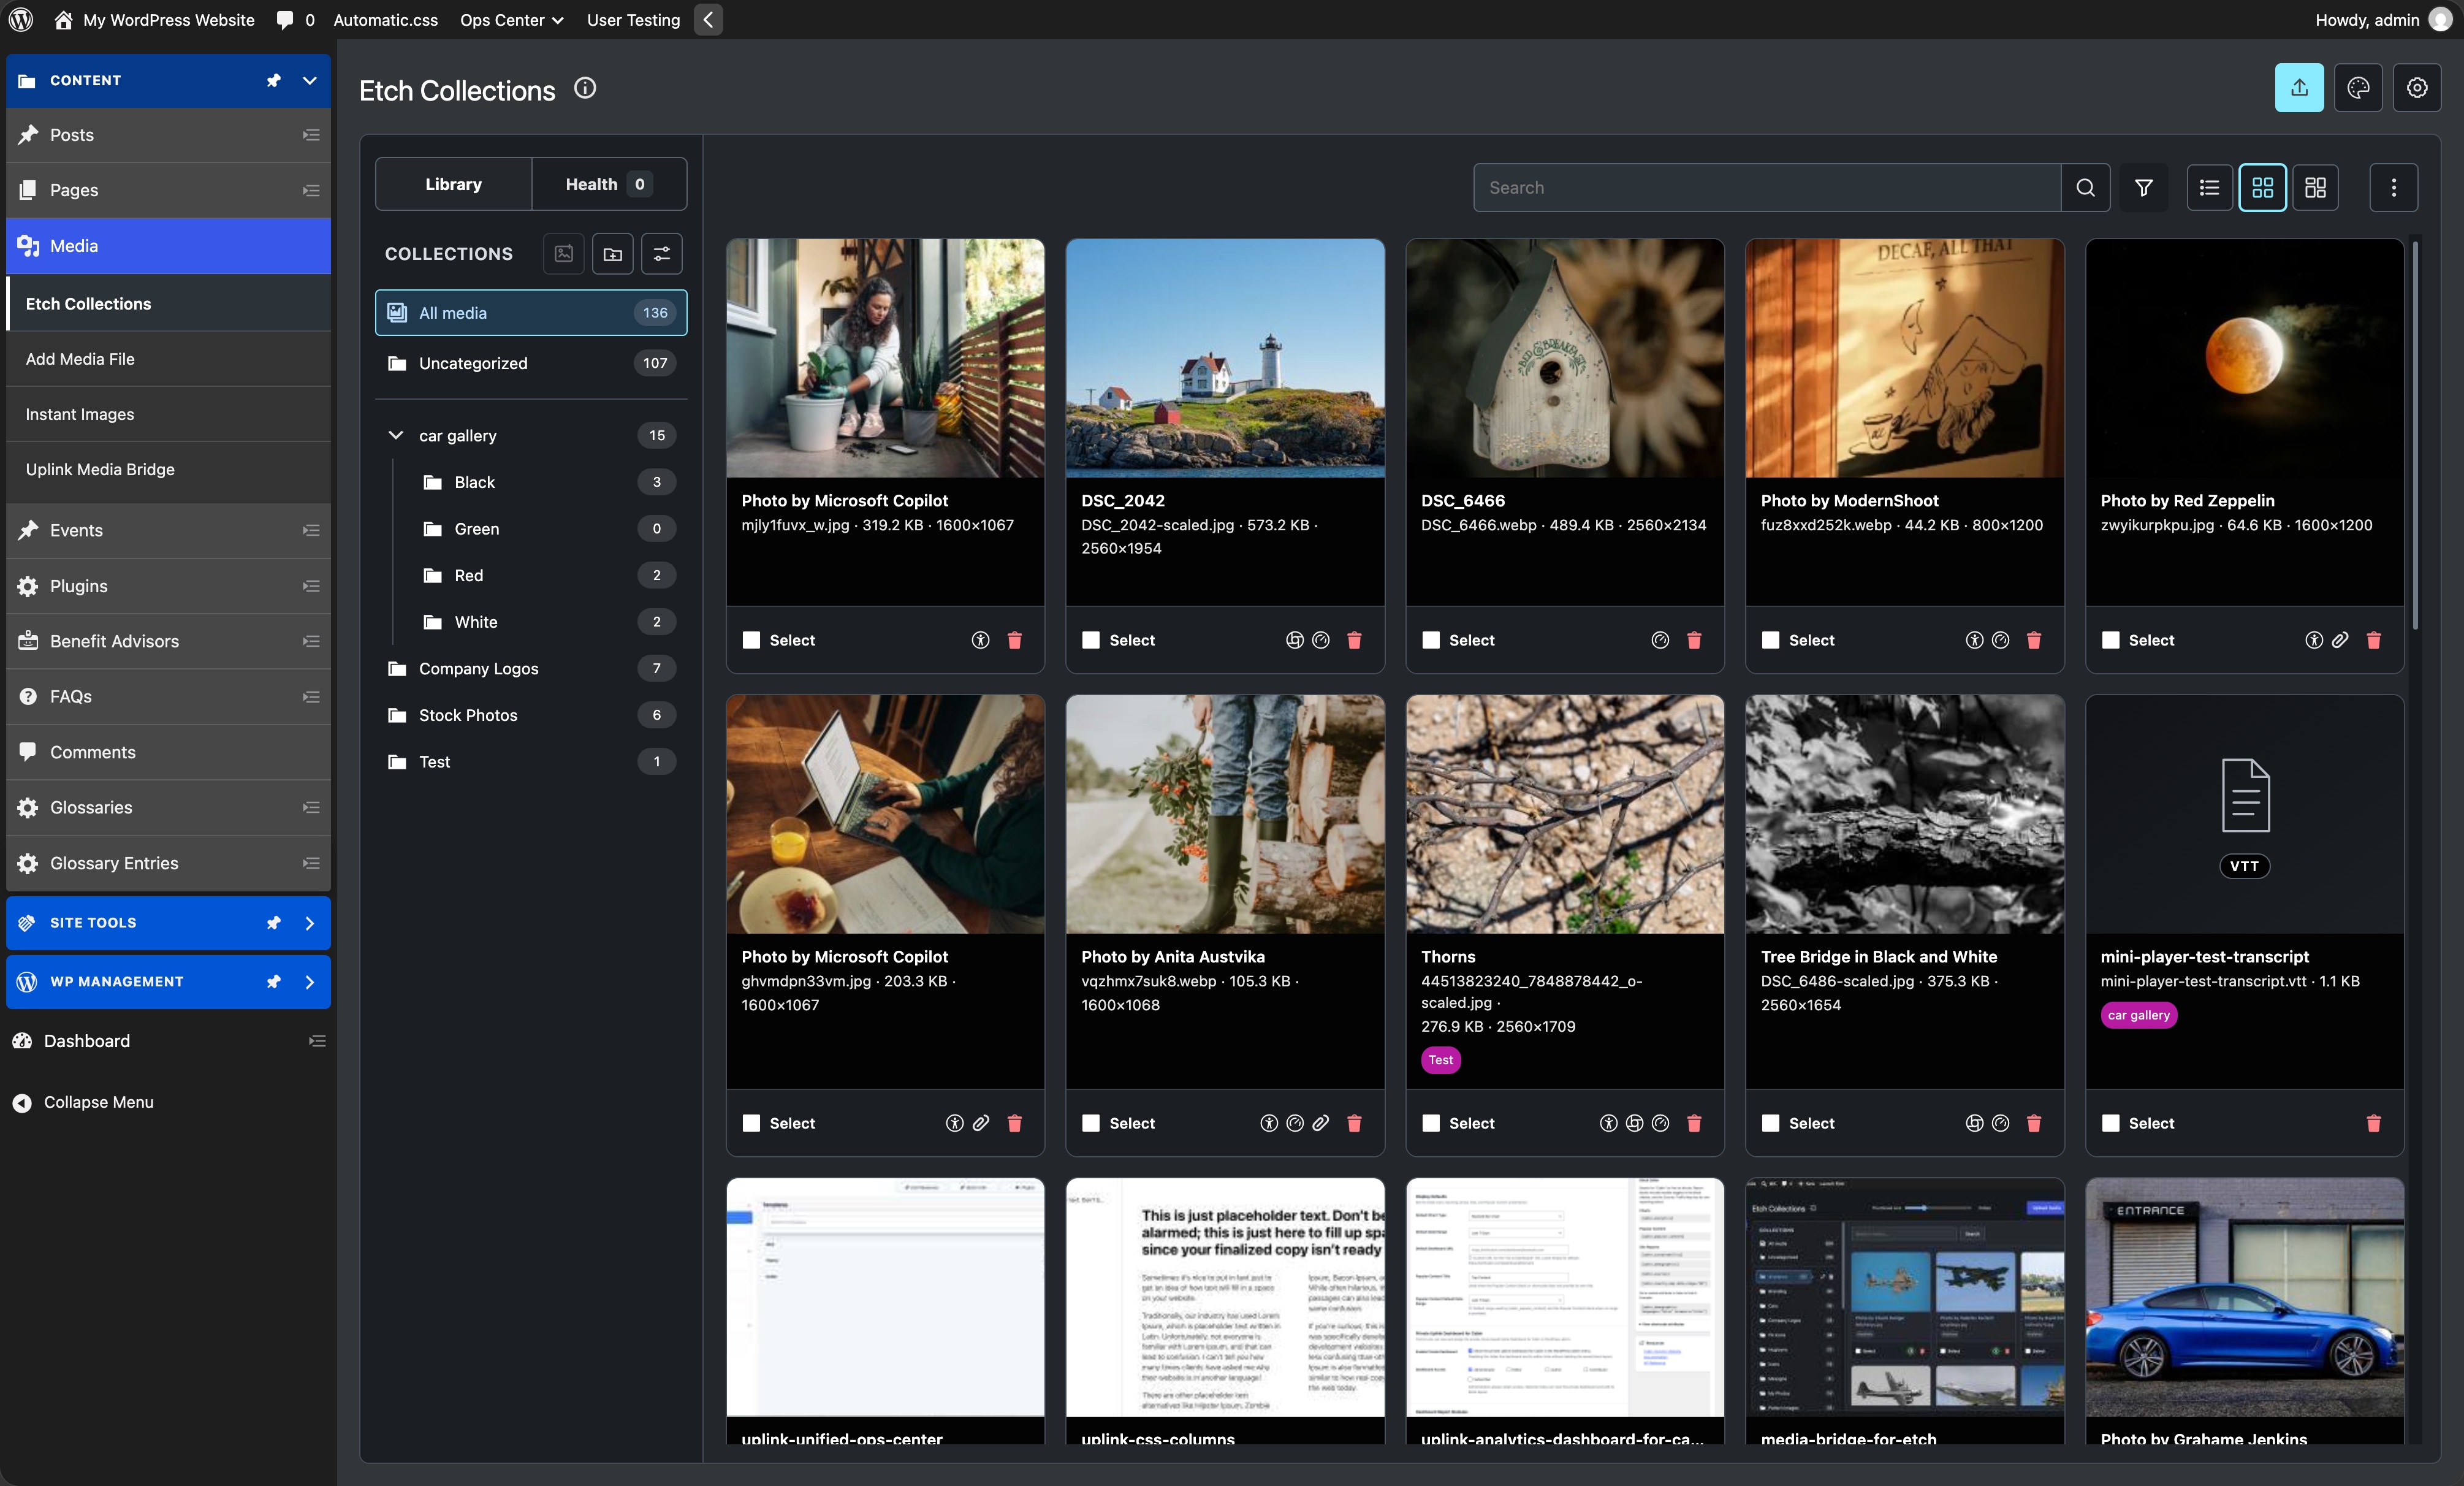Click the car gallery tag on transcript card

point(2138,1015)
